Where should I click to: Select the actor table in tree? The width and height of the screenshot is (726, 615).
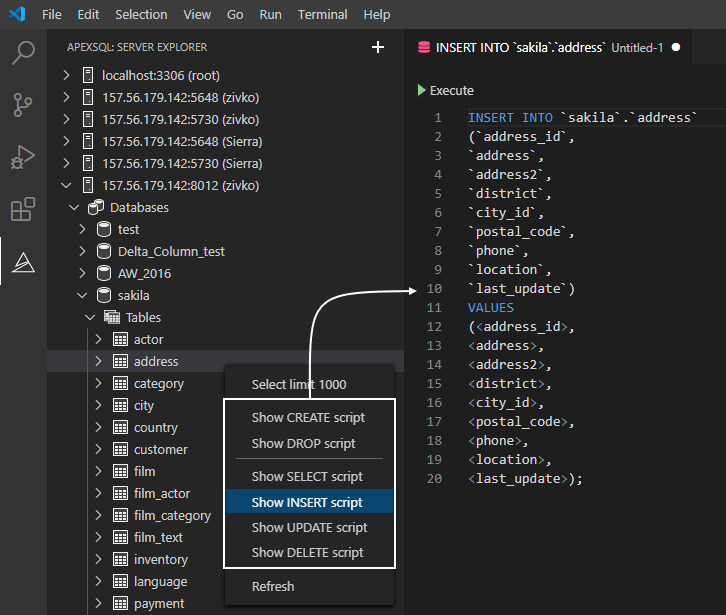point(148,340)
